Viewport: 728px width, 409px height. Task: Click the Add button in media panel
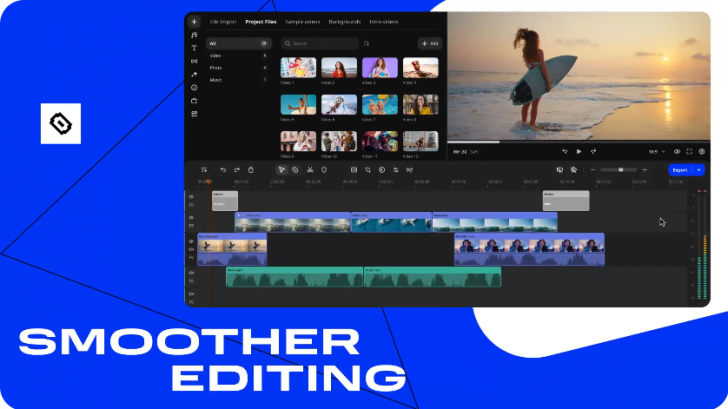[430, 43]
